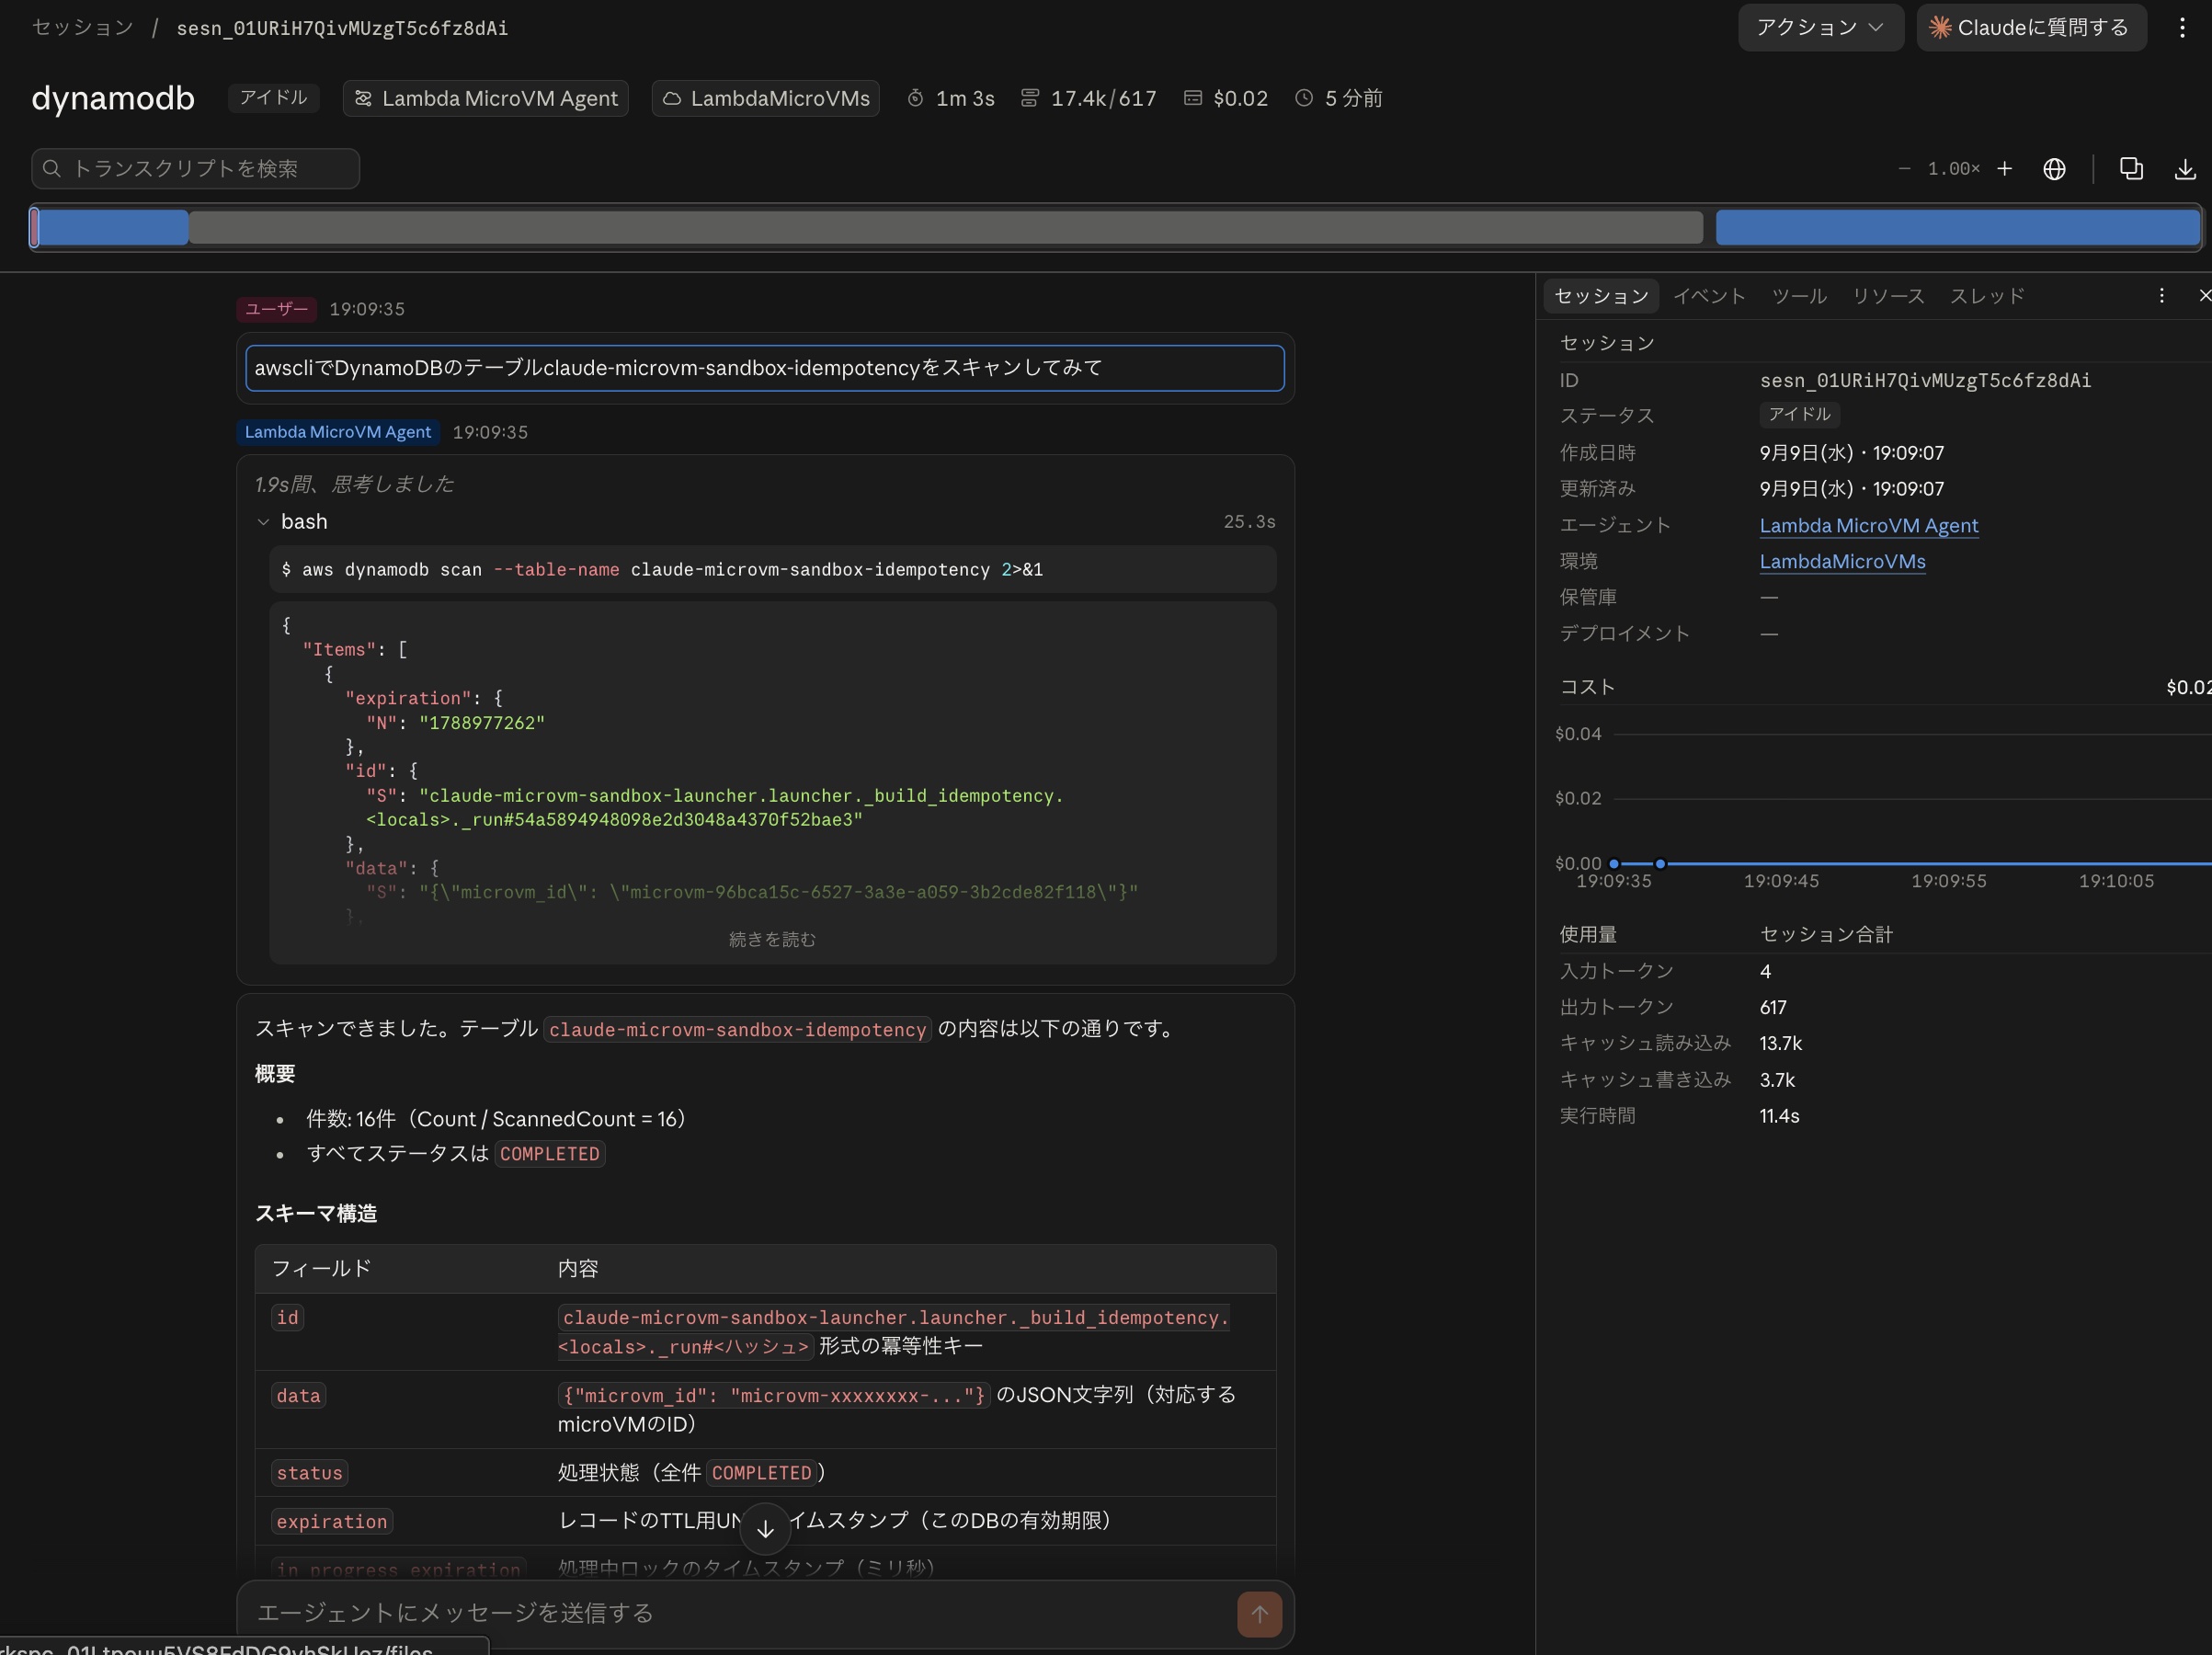The image size is (2212, 1655).
Task: Click the 5 分前 timestamp stat
Action: [x=1339, y=98]
